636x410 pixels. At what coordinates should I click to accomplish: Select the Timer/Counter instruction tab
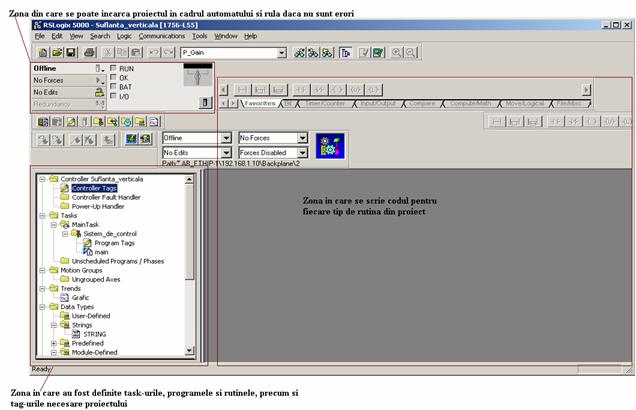click(325, 103)
